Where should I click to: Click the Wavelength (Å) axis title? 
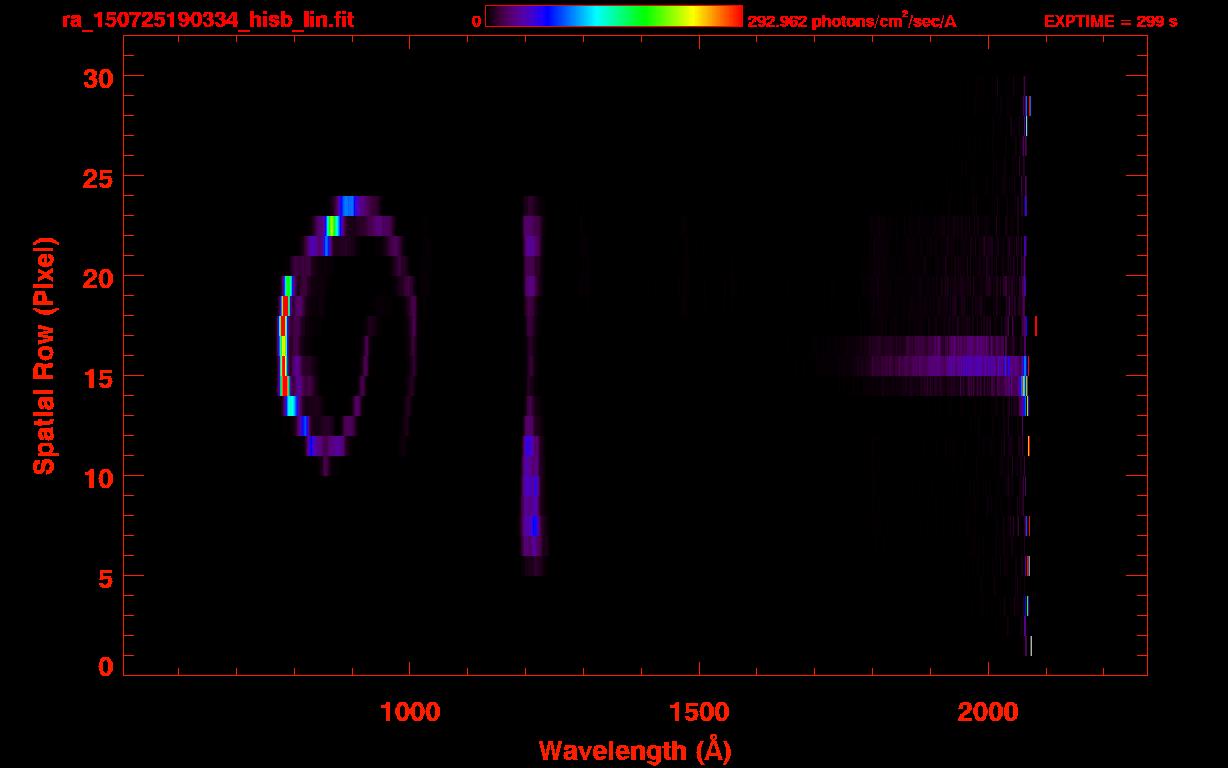634,750
